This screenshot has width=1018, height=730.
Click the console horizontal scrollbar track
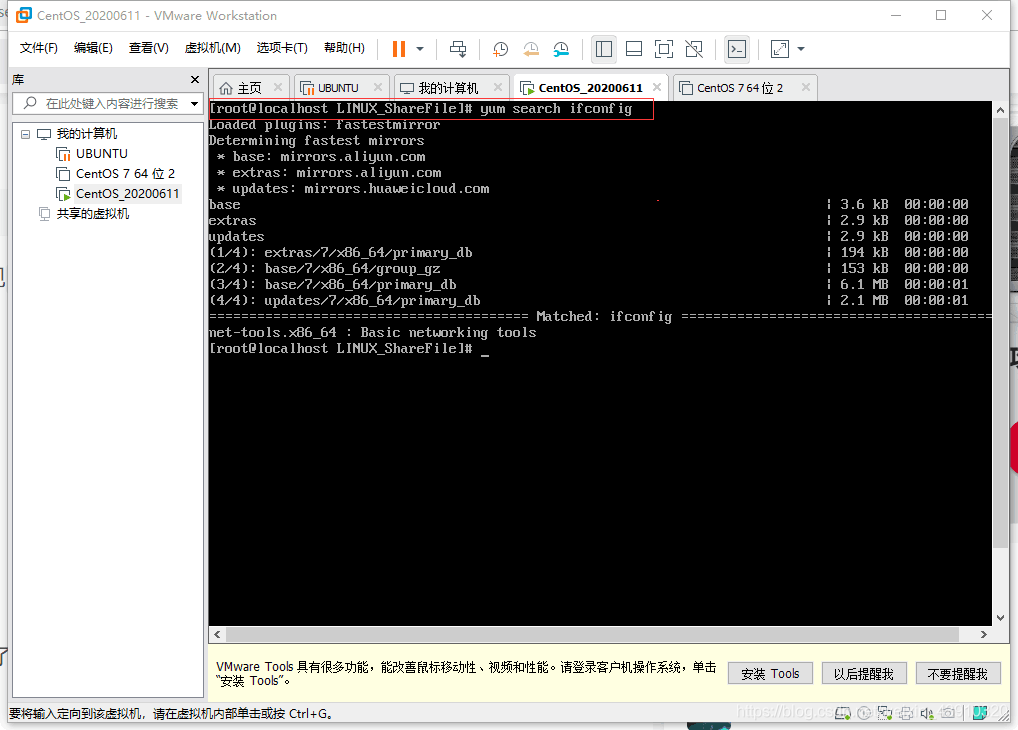(x=591, y=635)
